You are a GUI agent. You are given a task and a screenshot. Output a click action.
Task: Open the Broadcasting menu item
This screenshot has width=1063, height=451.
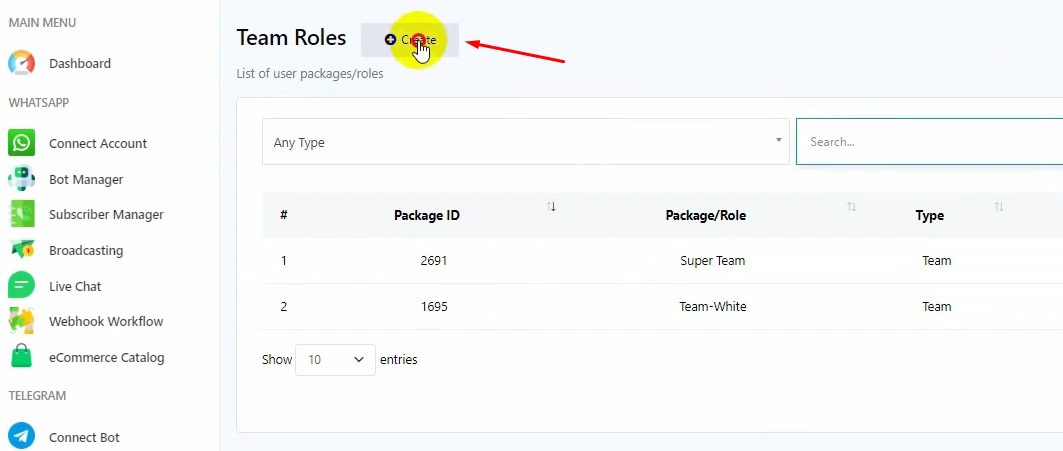86,250
